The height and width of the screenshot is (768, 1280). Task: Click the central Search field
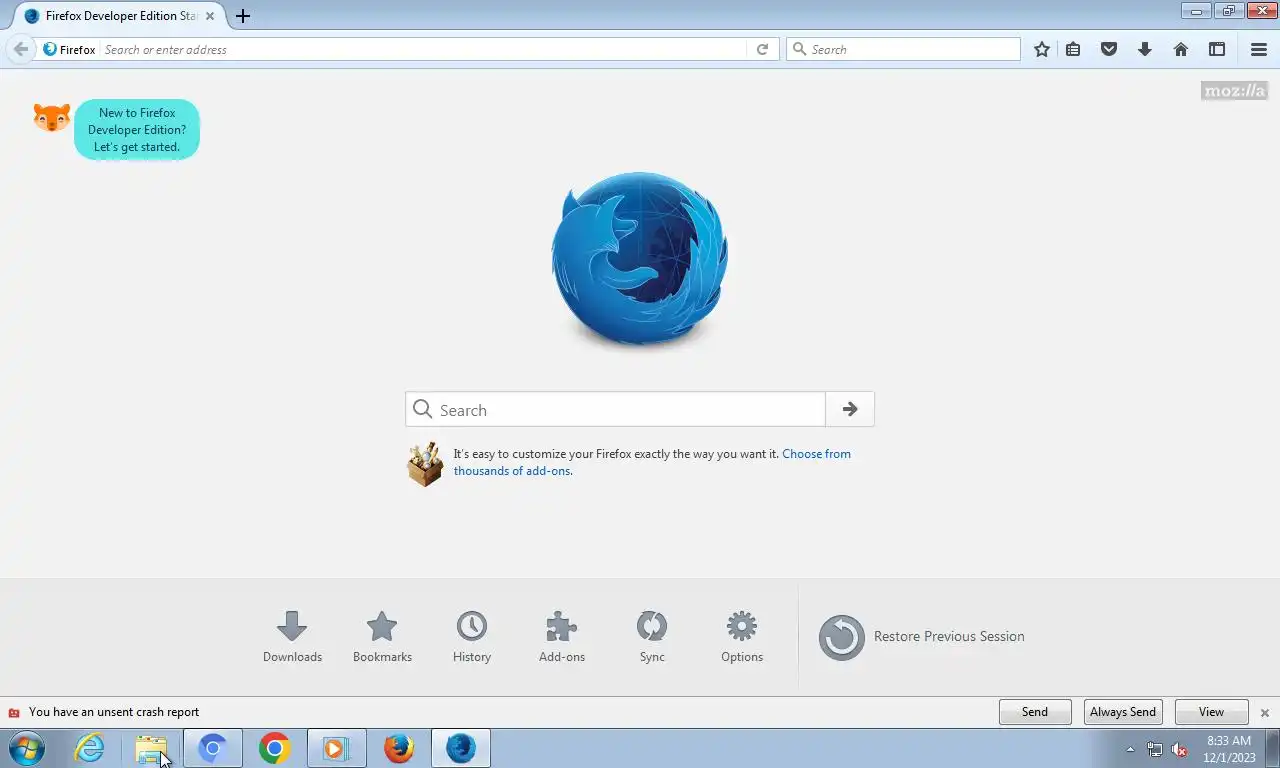(615, 409)
